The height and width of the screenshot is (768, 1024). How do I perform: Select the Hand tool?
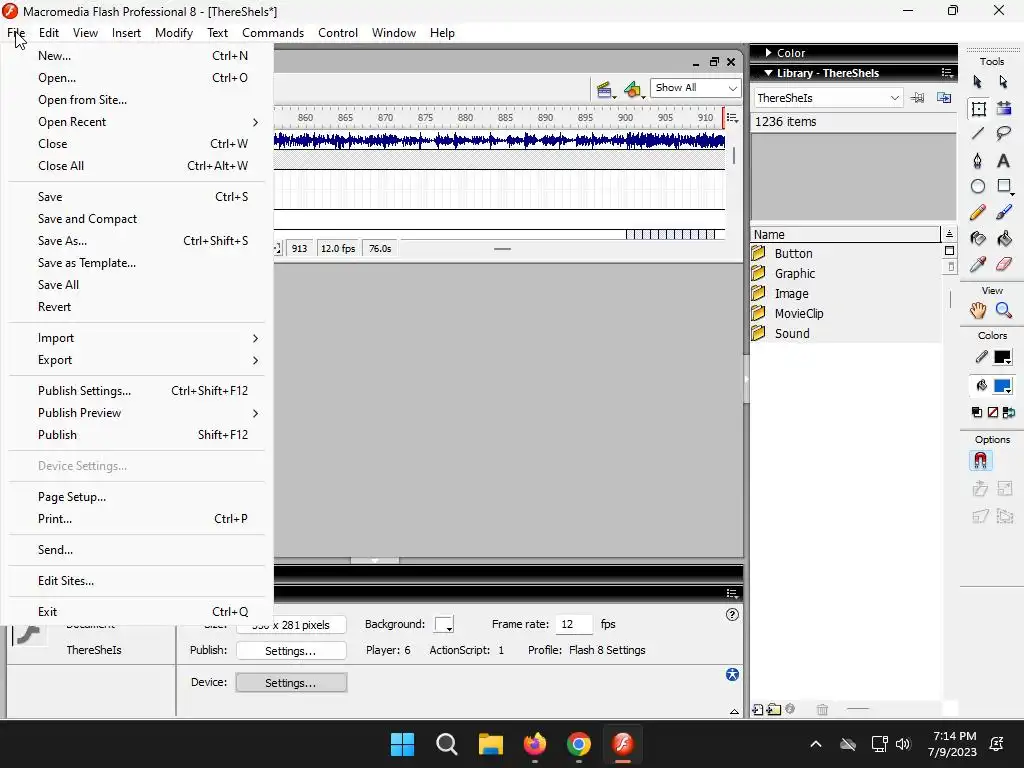coord(978,311)
